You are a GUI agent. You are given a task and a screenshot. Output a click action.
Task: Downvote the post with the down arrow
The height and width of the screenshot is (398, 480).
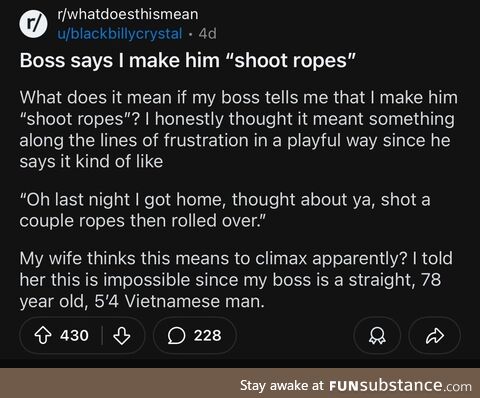point(122,335)
